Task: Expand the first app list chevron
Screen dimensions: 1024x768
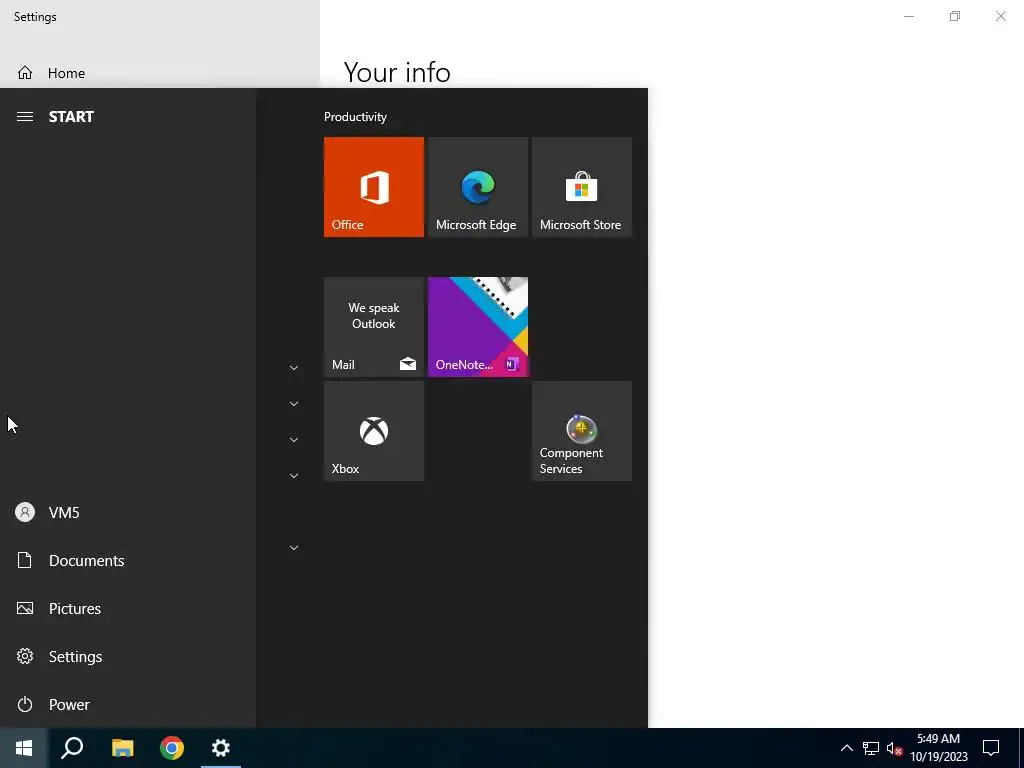Action: click(294, 368)
